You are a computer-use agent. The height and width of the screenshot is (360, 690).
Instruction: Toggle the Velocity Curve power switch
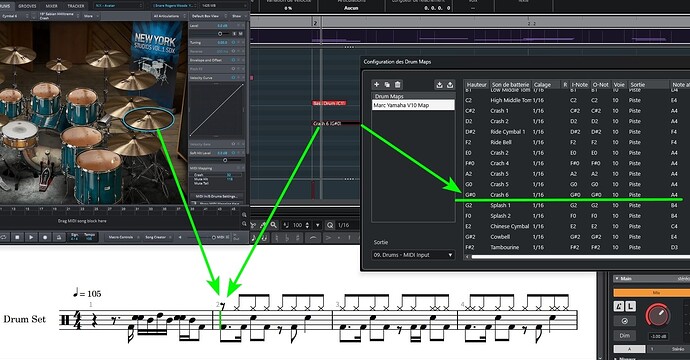[234, 78]
